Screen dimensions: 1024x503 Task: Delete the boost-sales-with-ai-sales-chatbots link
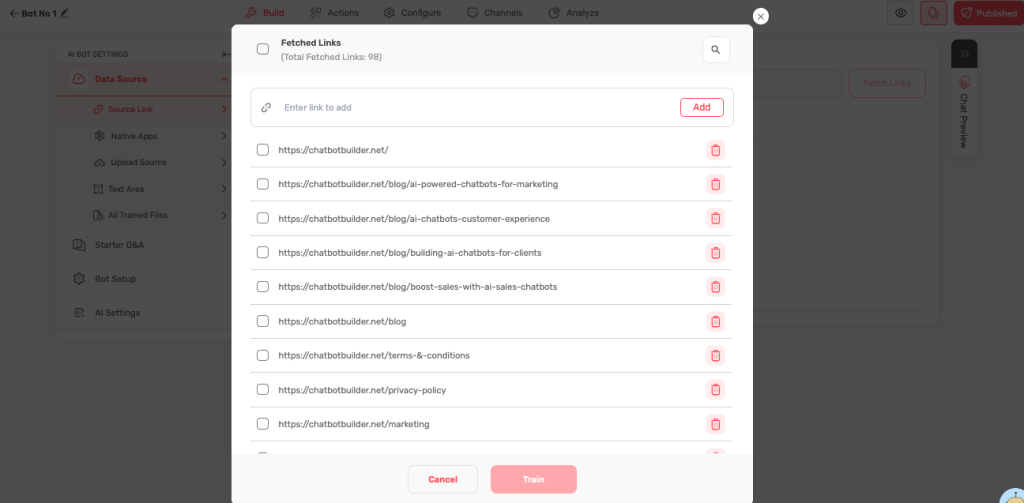click(x=716, y=287)
